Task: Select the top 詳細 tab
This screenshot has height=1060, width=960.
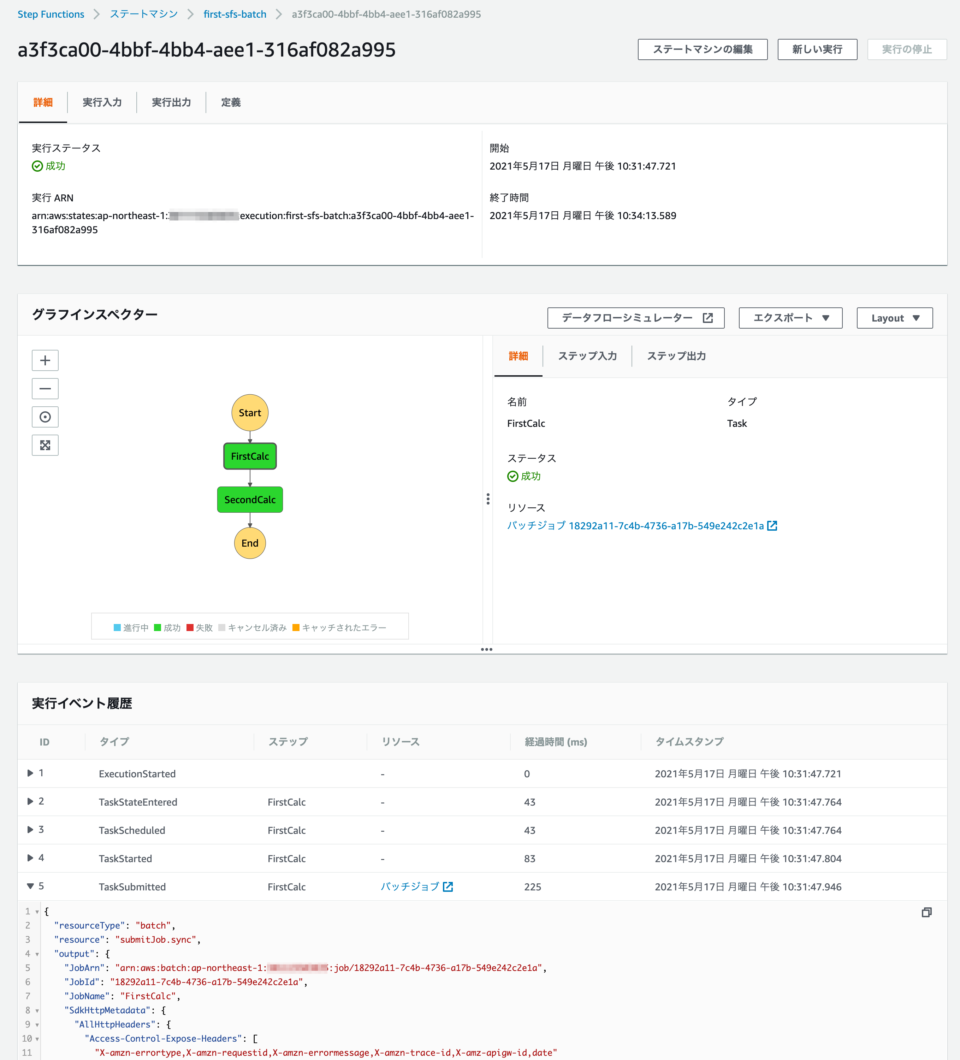Action: pos(43,103)
